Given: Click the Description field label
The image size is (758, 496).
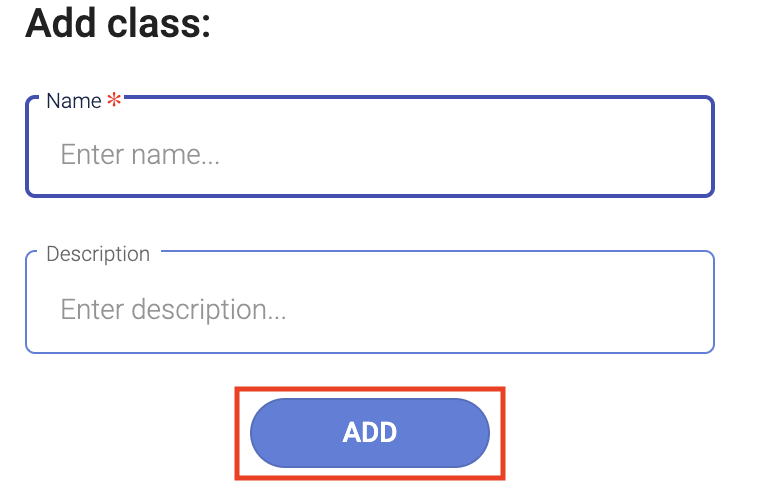Looking at the screenshot, I should point(98,254).
